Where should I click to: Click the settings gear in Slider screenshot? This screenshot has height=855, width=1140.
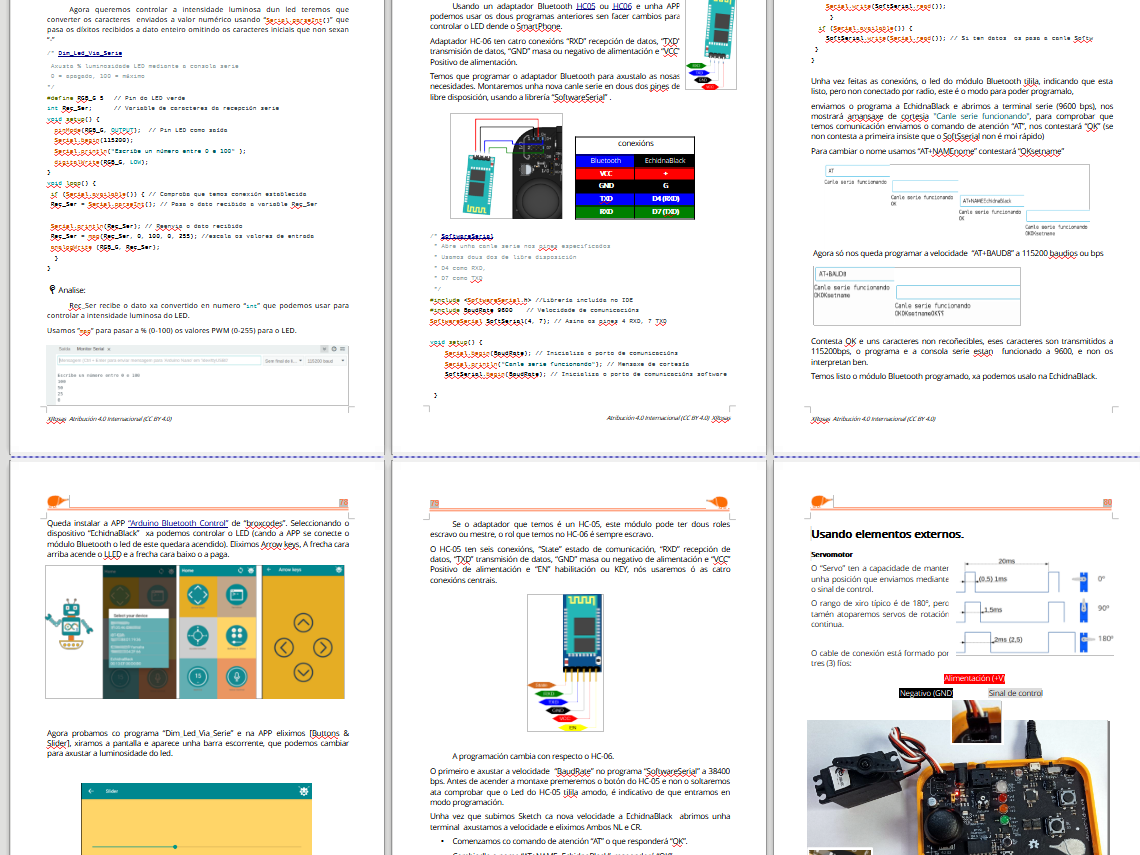coord(304,791)
